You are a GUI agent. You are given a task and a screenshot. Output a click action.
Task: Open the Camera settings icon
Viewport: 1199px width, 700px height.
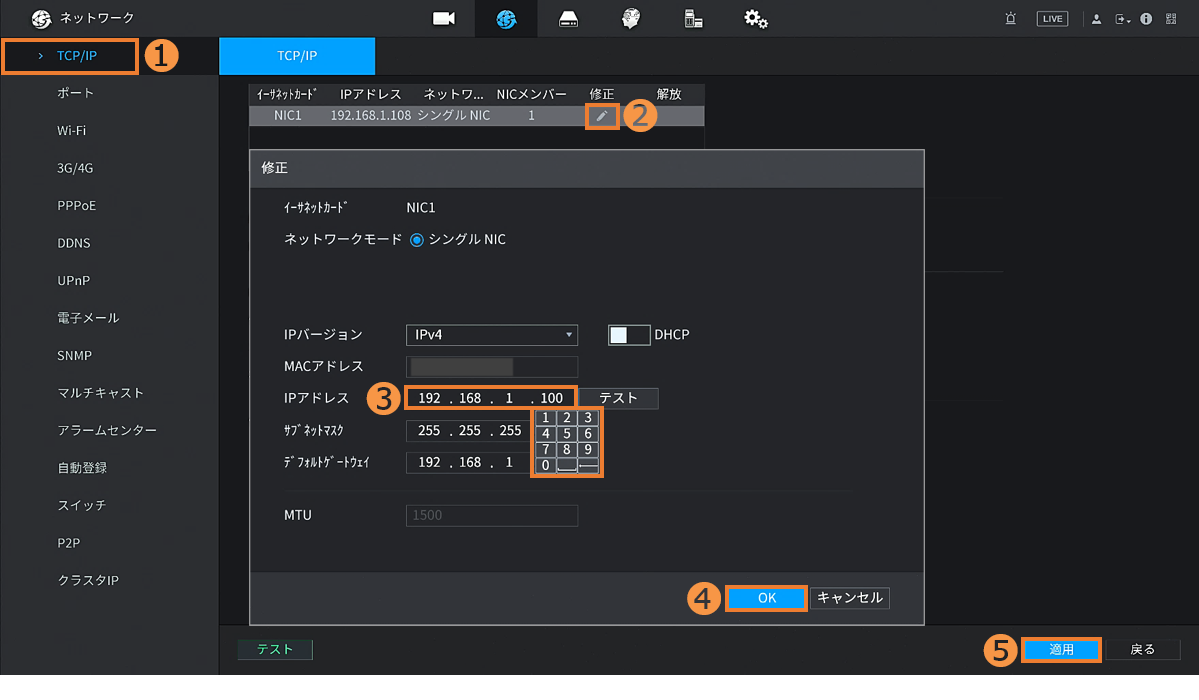[443, 19]
